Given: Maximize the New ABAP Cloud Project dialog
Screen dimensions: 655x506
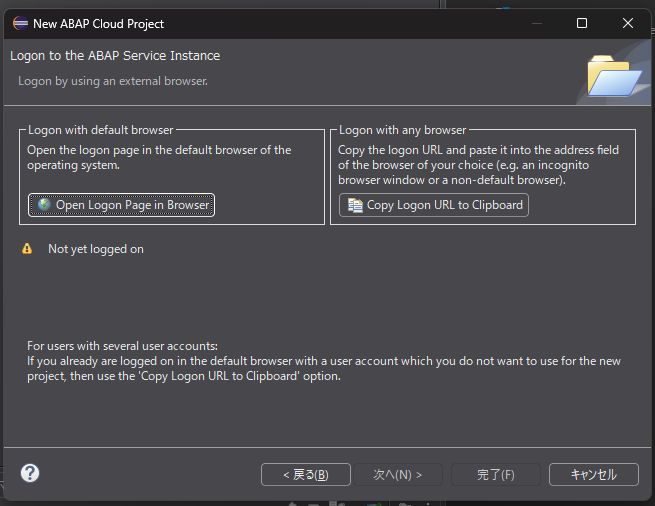Looking at the screenshot, I should (x=582, y=23).
